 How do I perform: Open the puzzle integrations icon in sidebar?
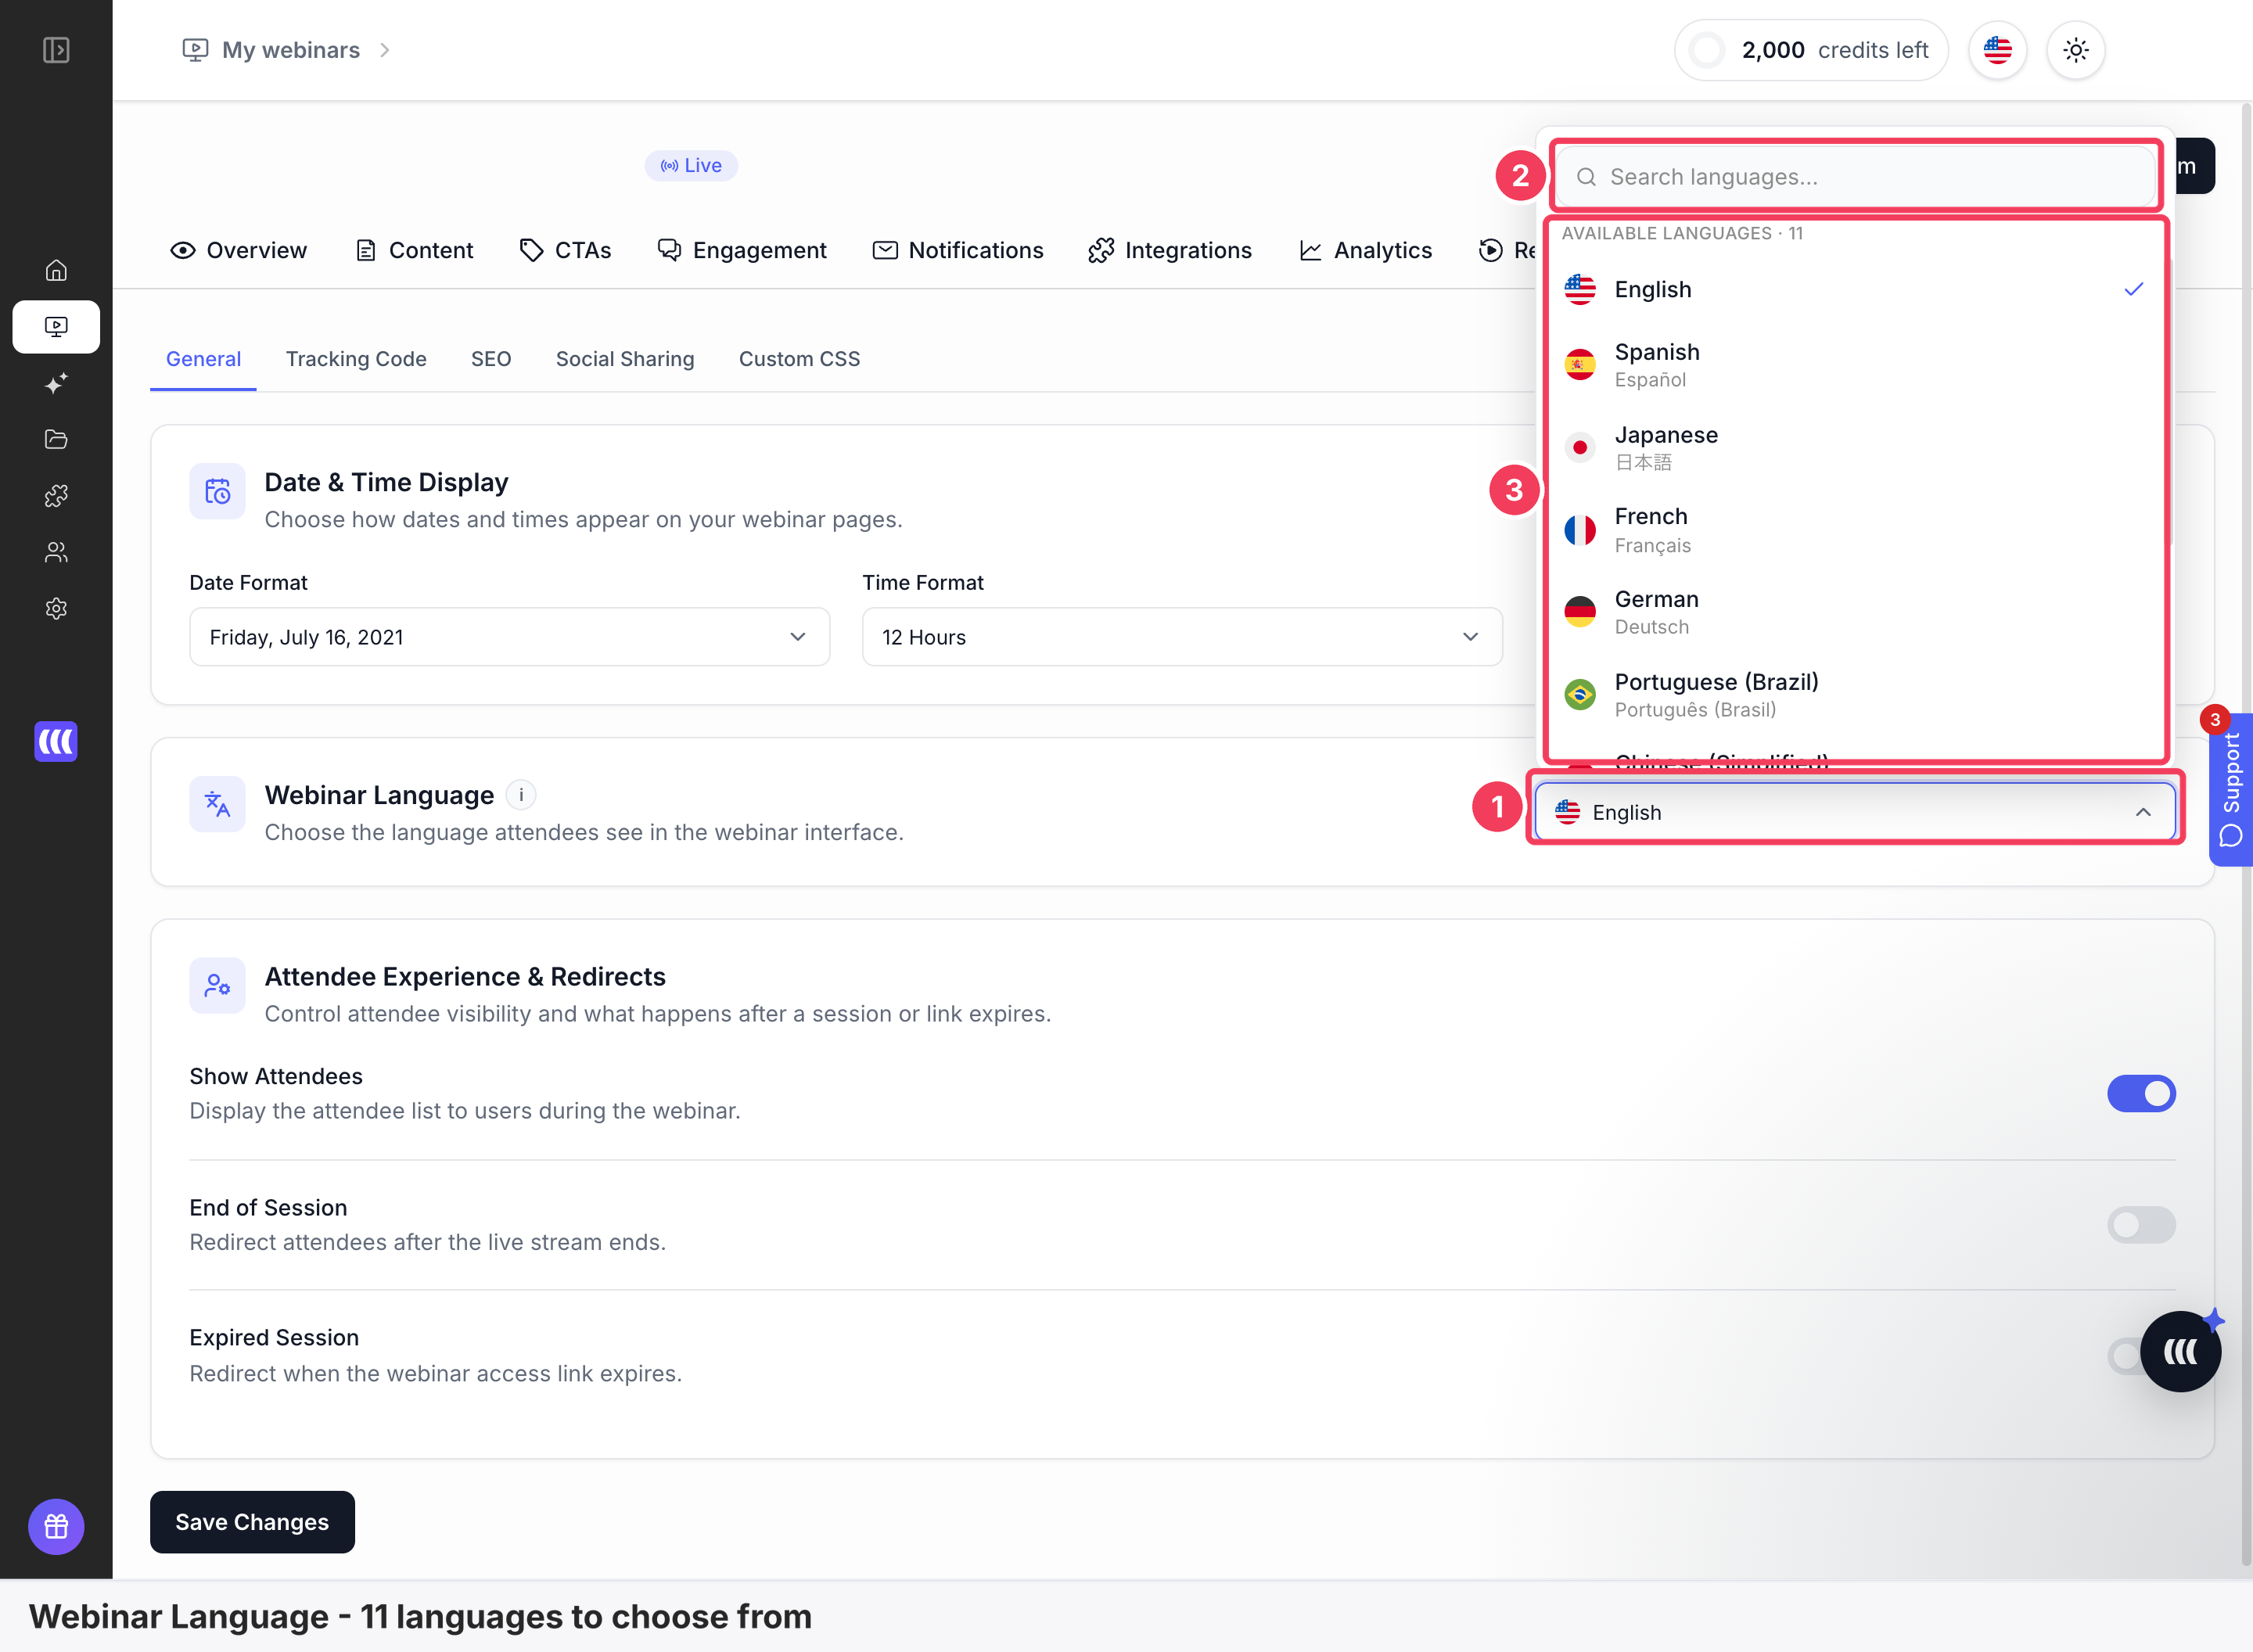coord(56,496)
